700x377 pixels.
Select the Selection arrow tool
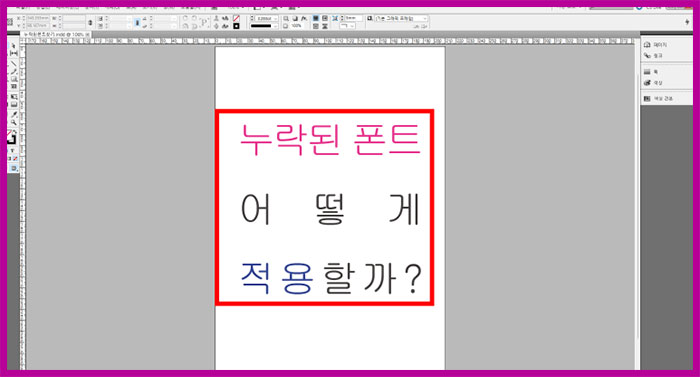(x=14, y=46)
